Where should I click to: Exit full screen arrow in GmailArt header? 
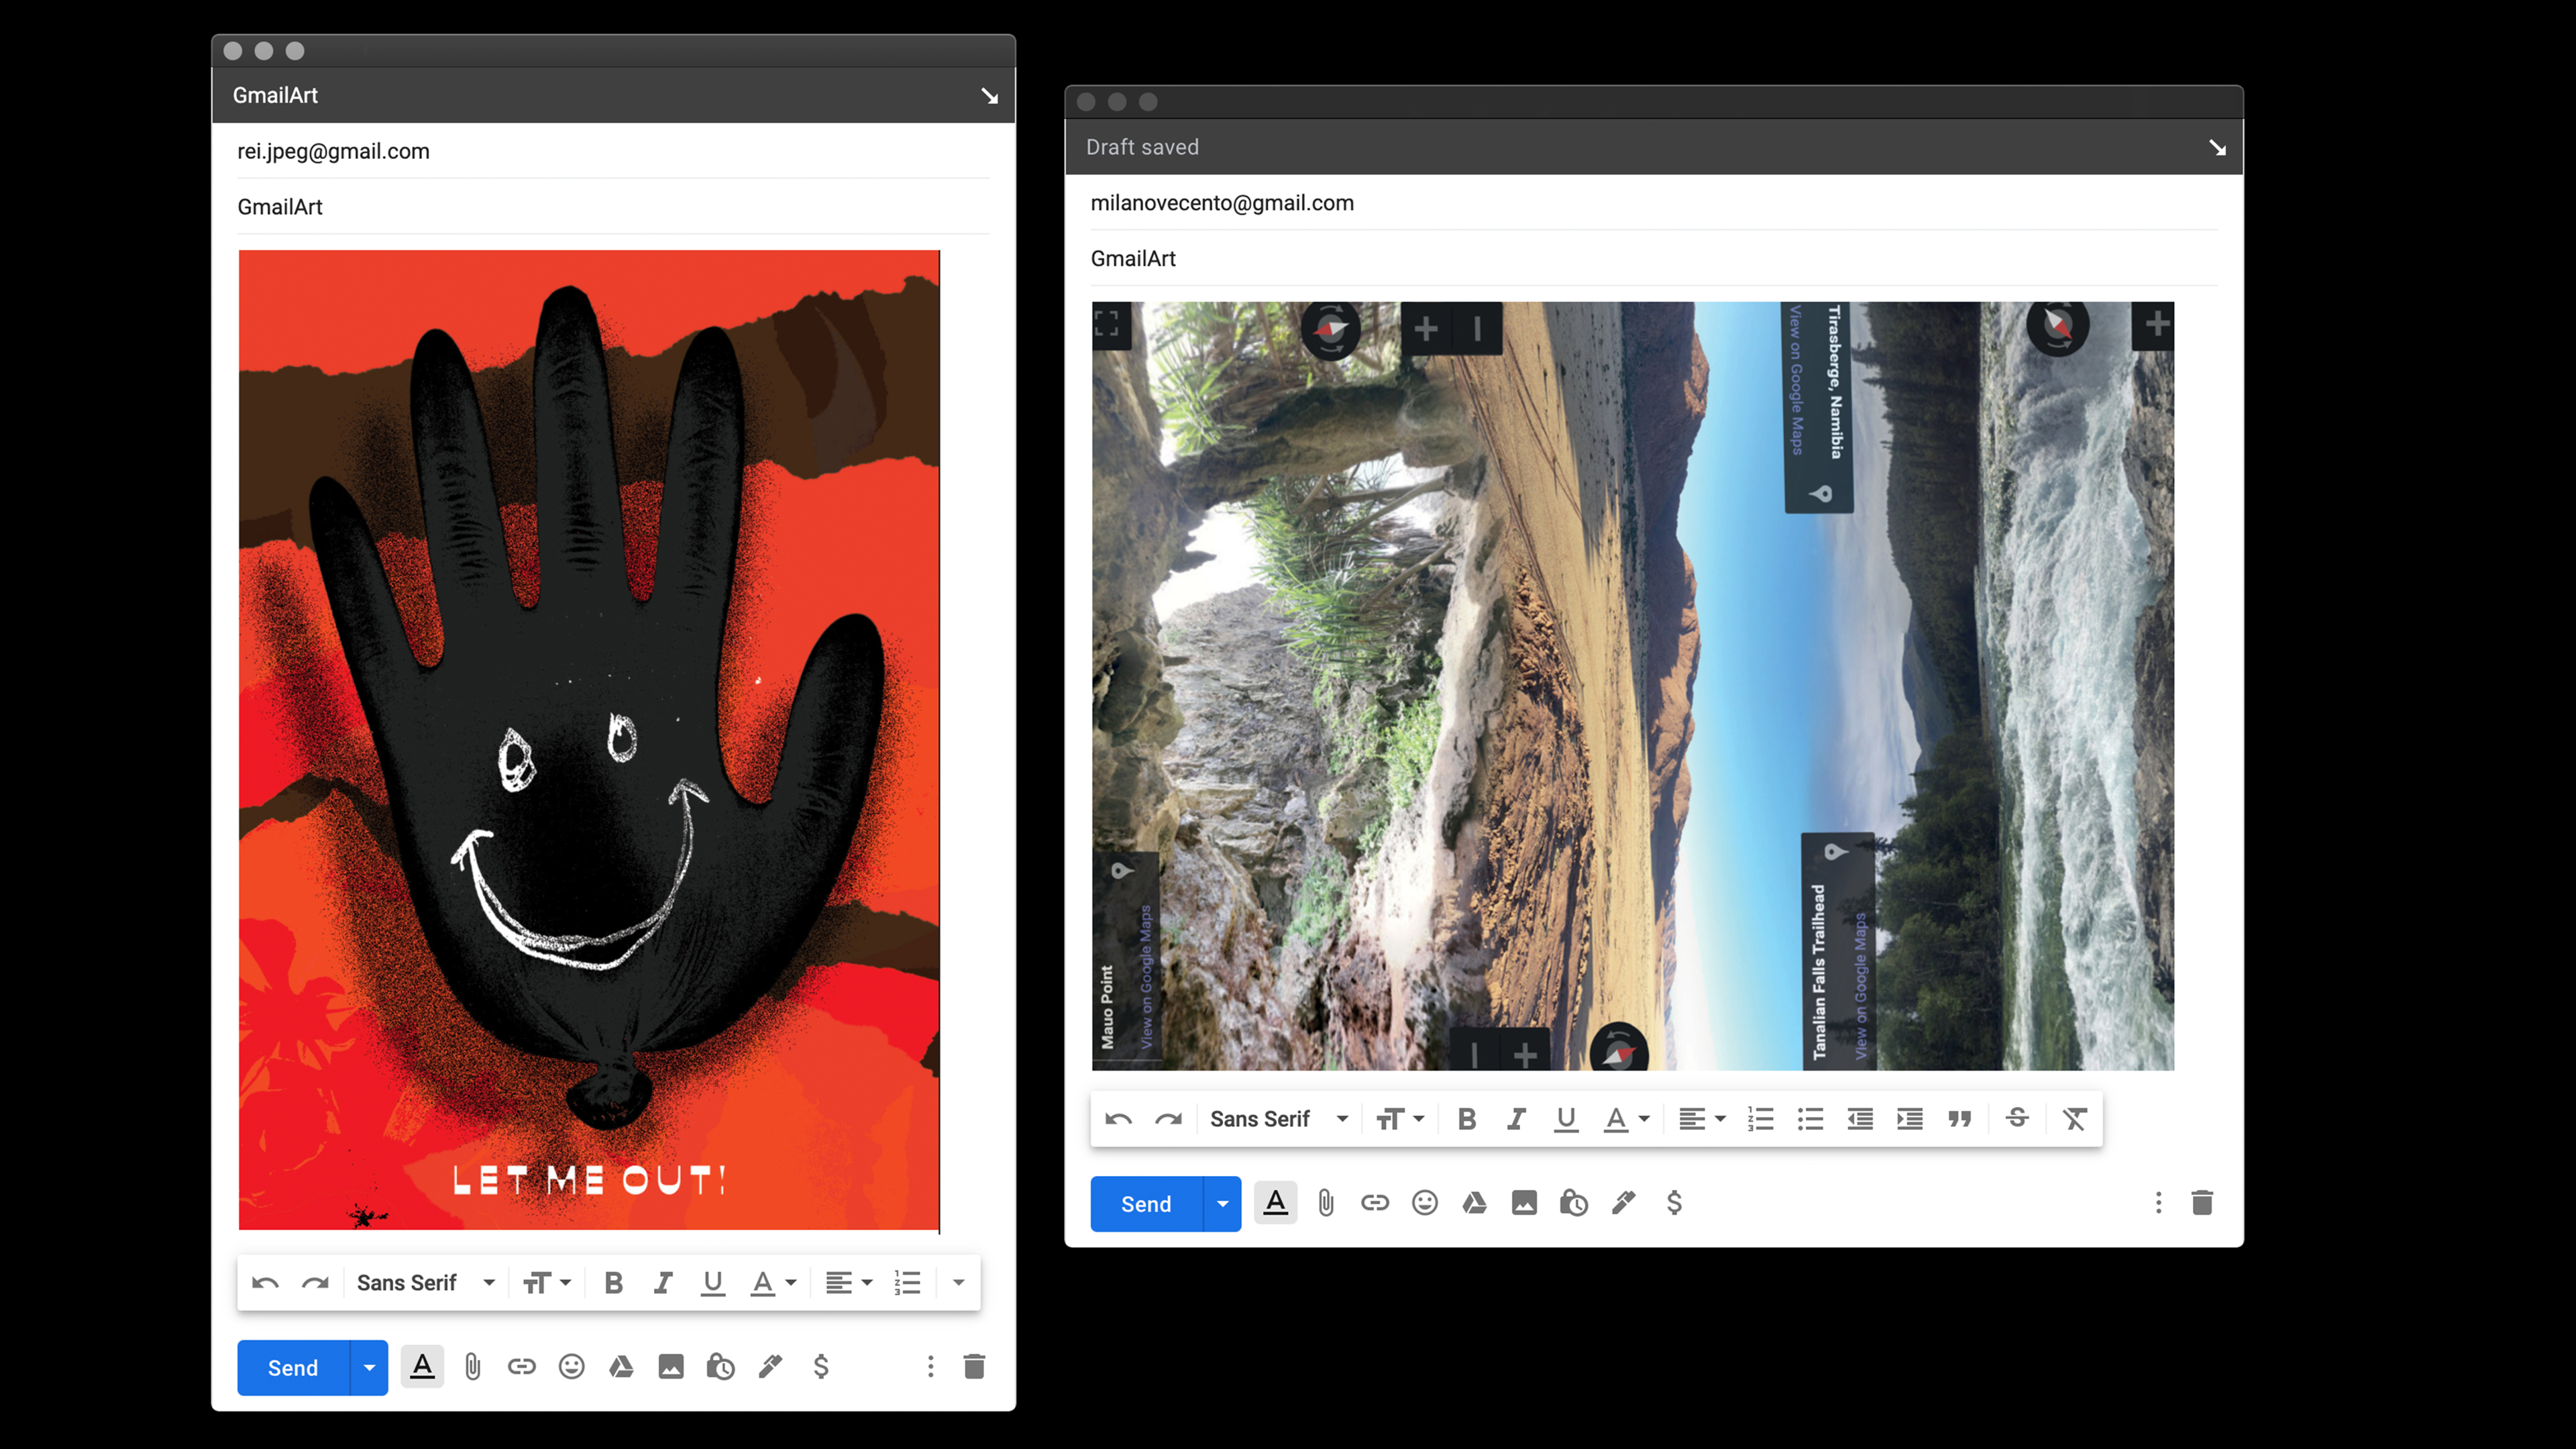tap(989, 96)
